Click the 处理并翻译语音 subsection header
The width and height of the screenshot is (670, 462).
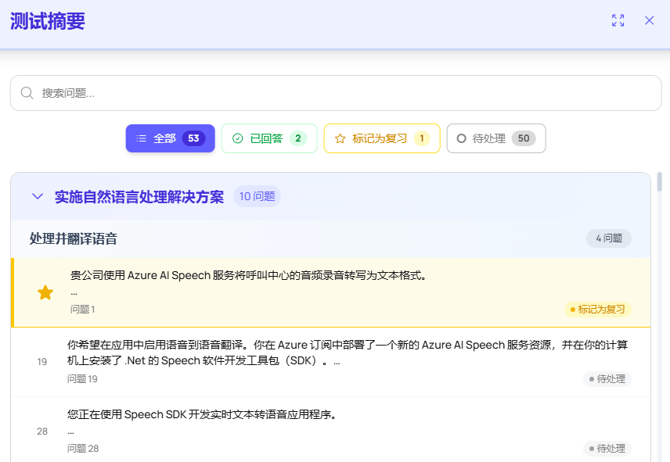(x=74, y=239)
